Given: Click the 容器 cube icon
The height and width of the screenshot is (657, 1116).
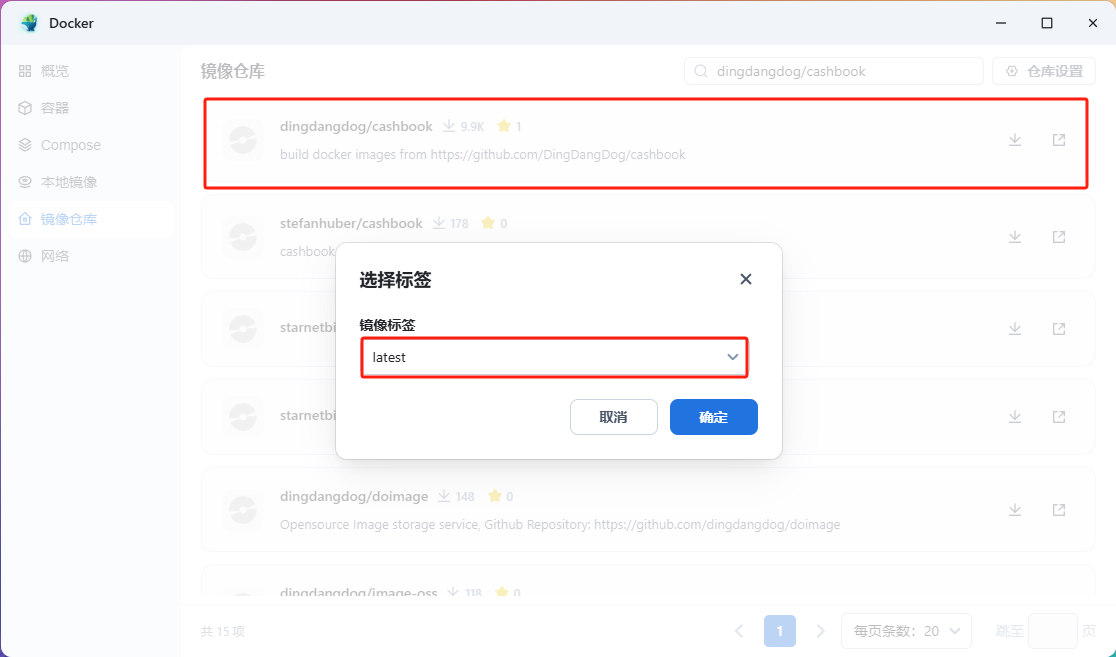Looking at the screenshot, I should pos(25,108).
